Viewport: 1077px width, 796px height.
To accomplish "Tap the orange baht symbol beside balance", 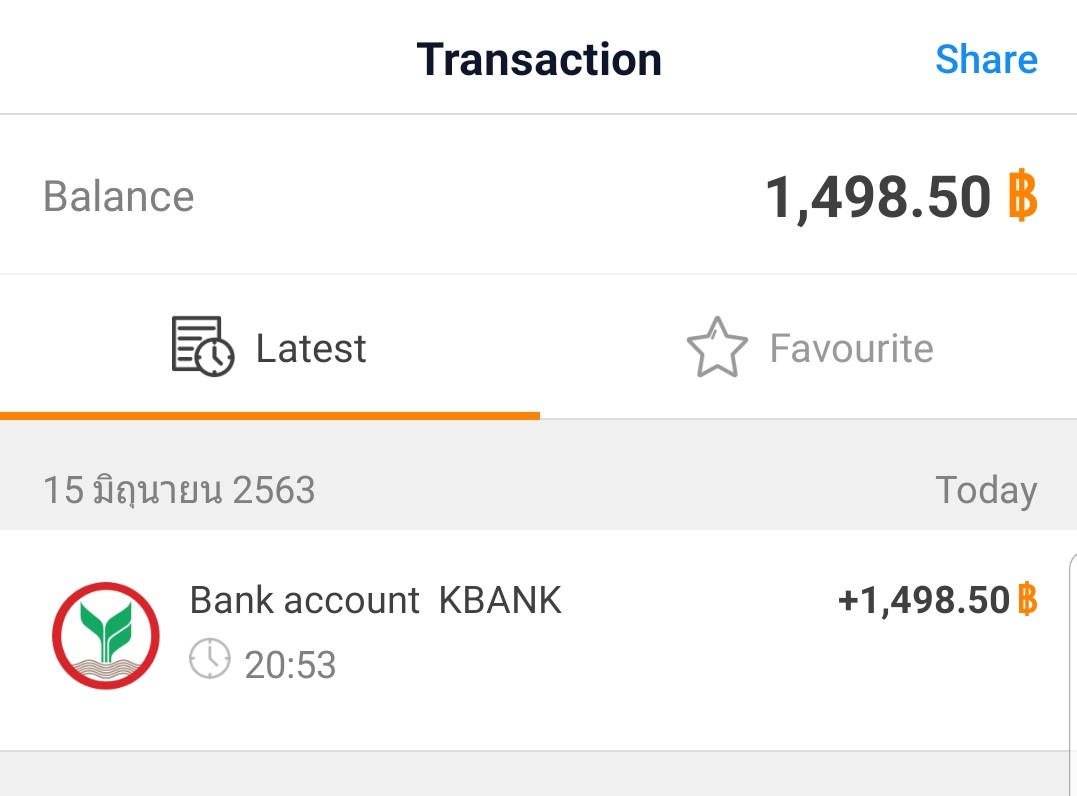I will click(x=1022, y=197).
